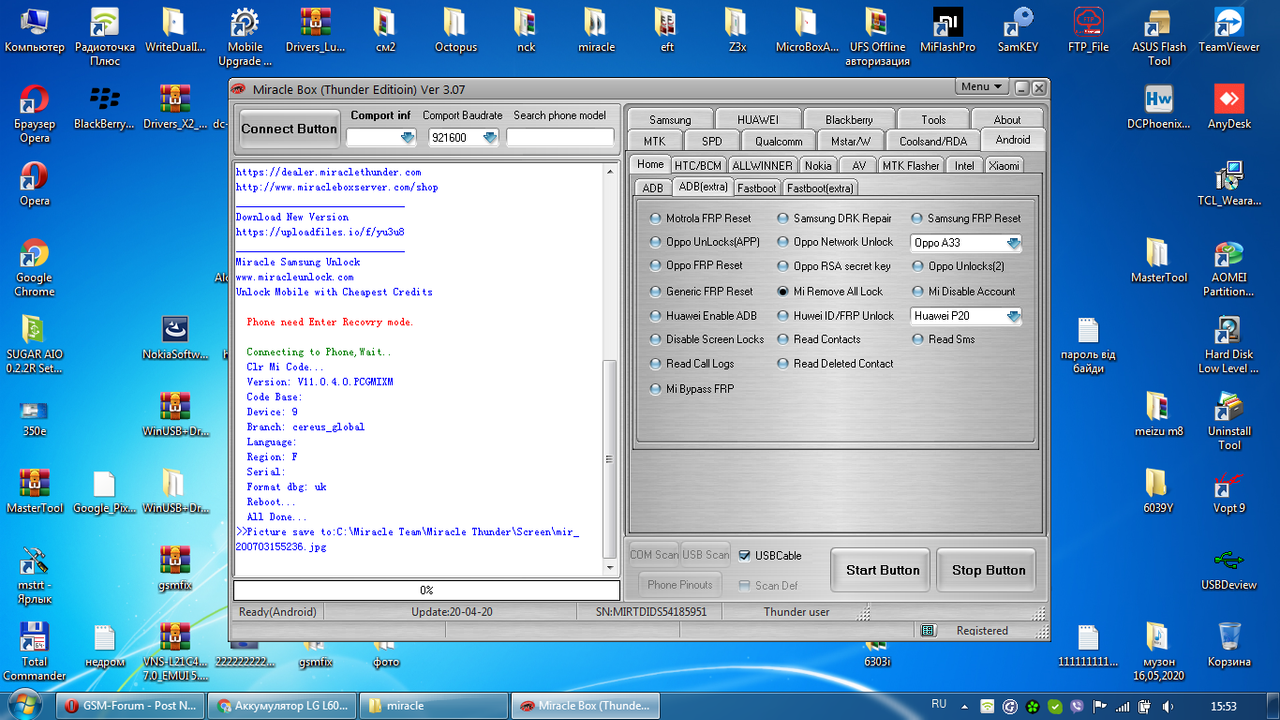
Task: Open the MasterTool folder on the right
Action: tap(1159, 261)
